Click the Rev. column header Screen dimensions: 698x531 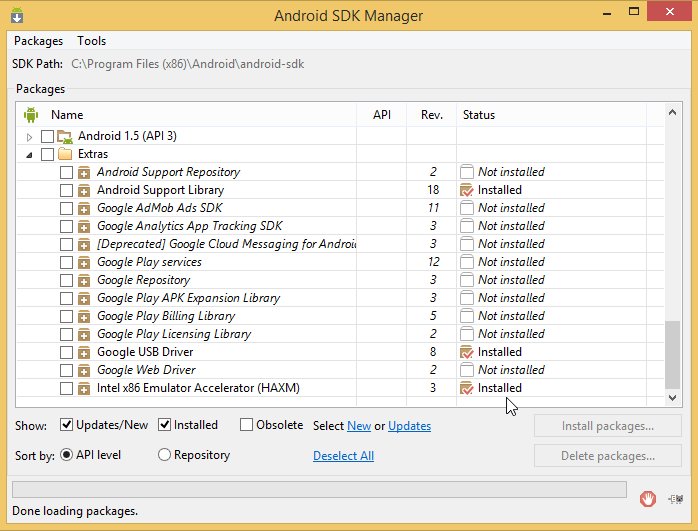(x=431, y=115)
